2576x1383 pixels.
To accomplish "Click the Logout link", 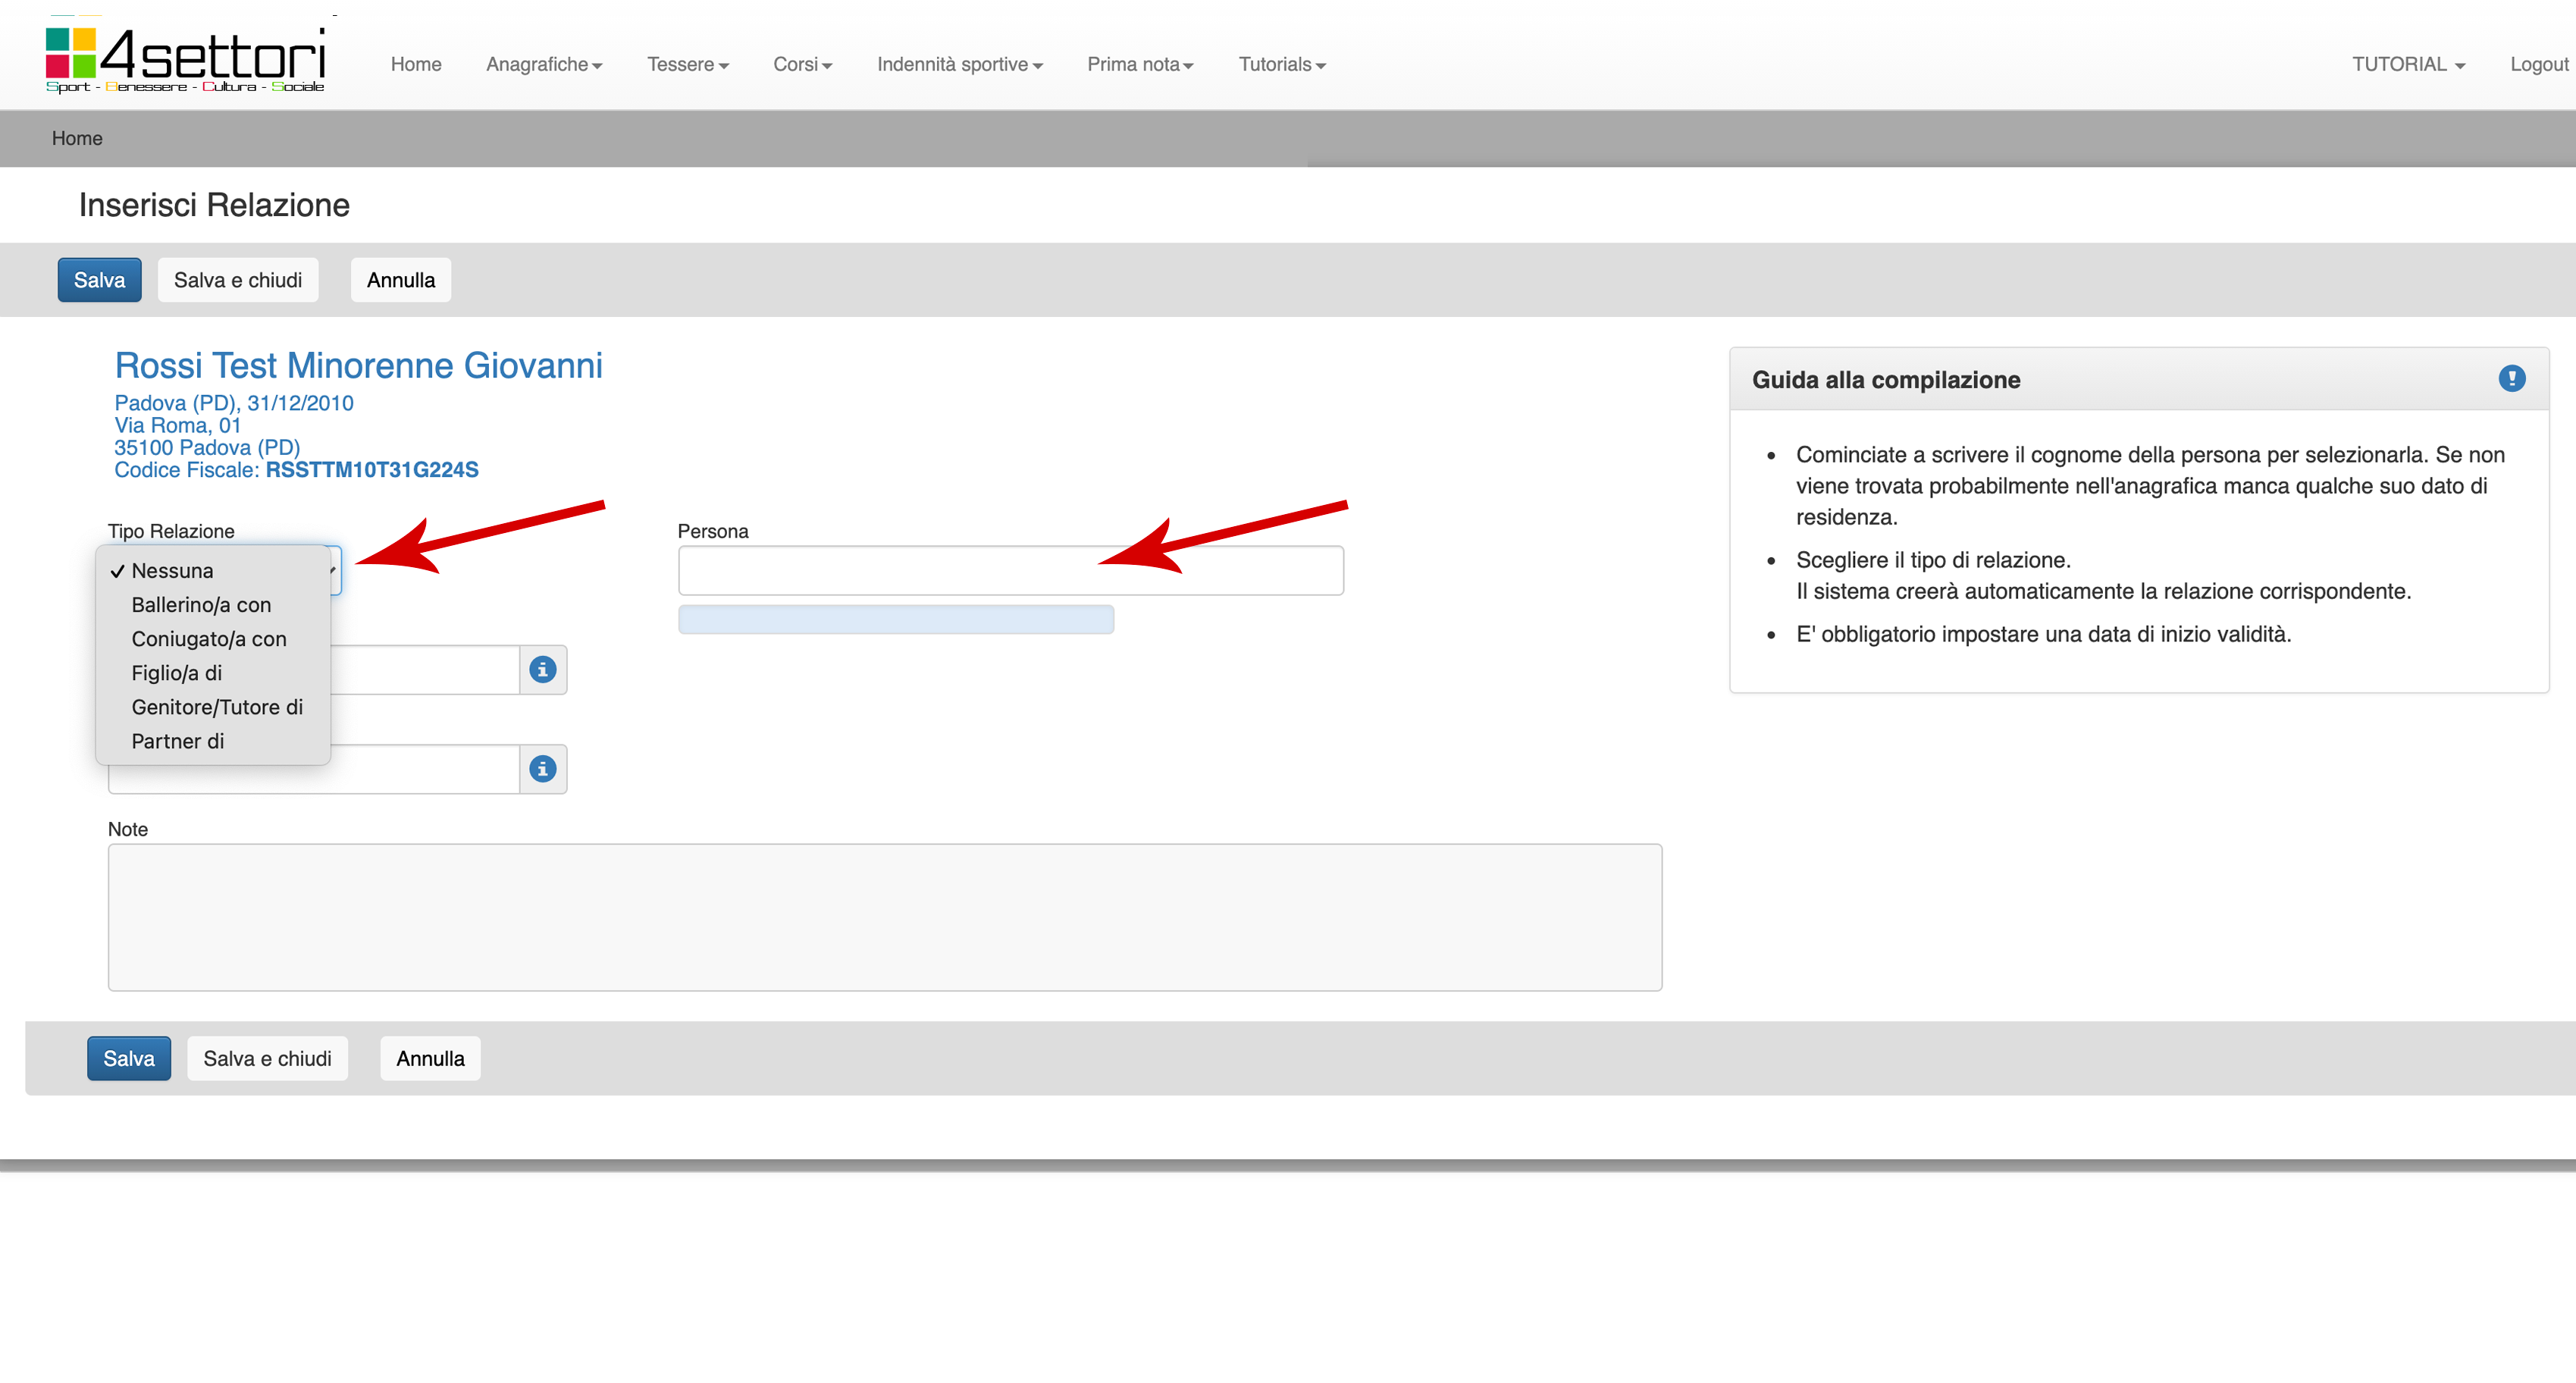I will point(2538,64).
